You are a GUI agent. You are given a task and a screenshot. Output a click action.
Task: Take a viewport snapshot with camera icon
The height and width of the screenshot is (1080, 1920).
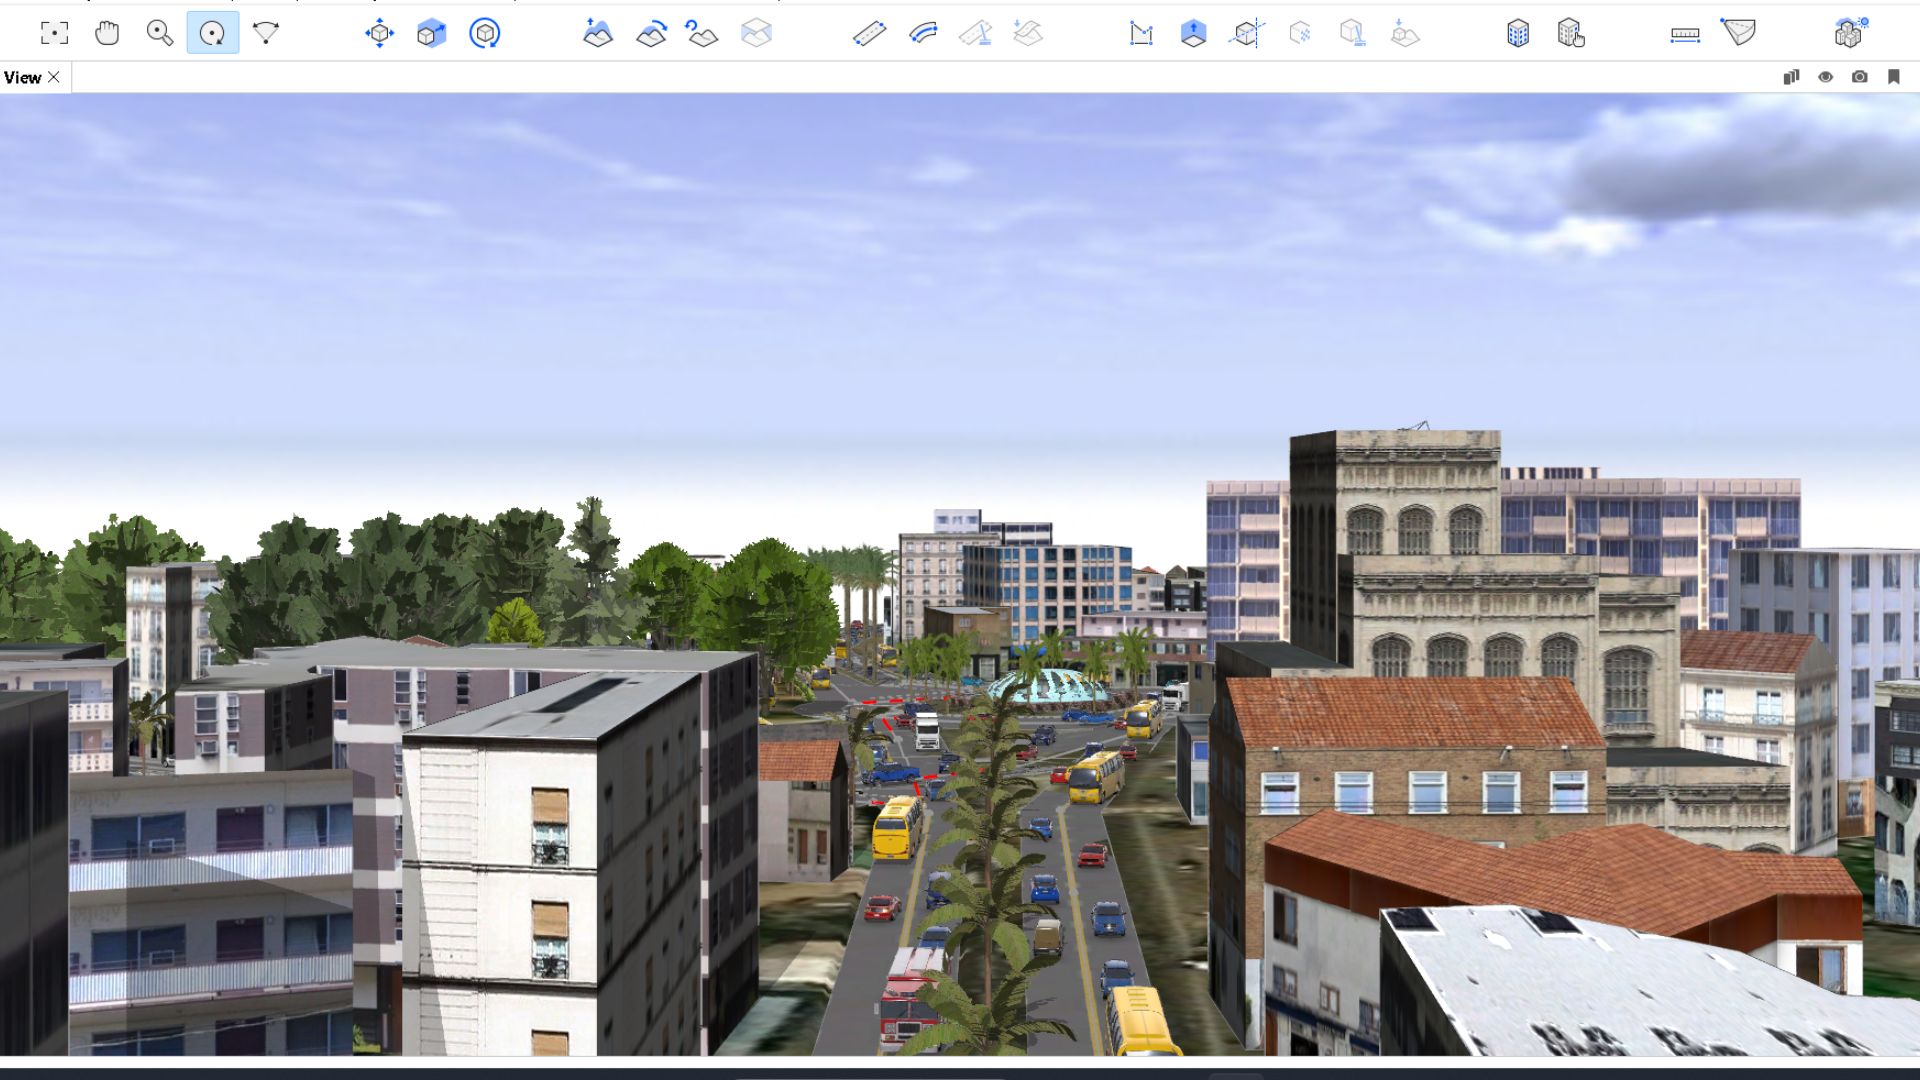tap(1859, 77)
